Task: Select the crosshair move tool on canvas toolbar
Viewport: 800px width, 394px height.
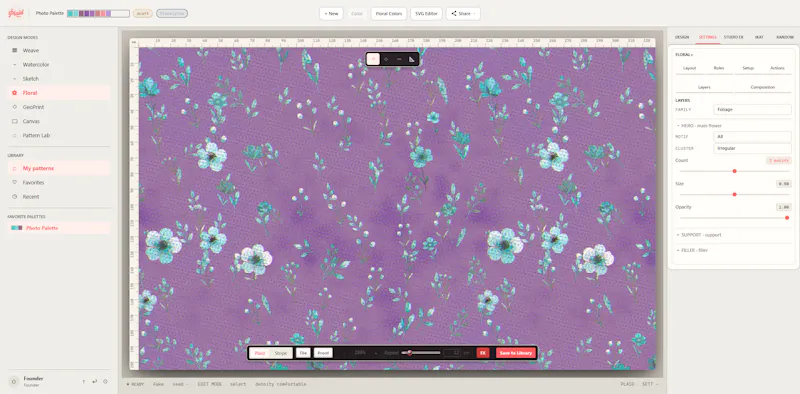Action: tap(386, 59)
